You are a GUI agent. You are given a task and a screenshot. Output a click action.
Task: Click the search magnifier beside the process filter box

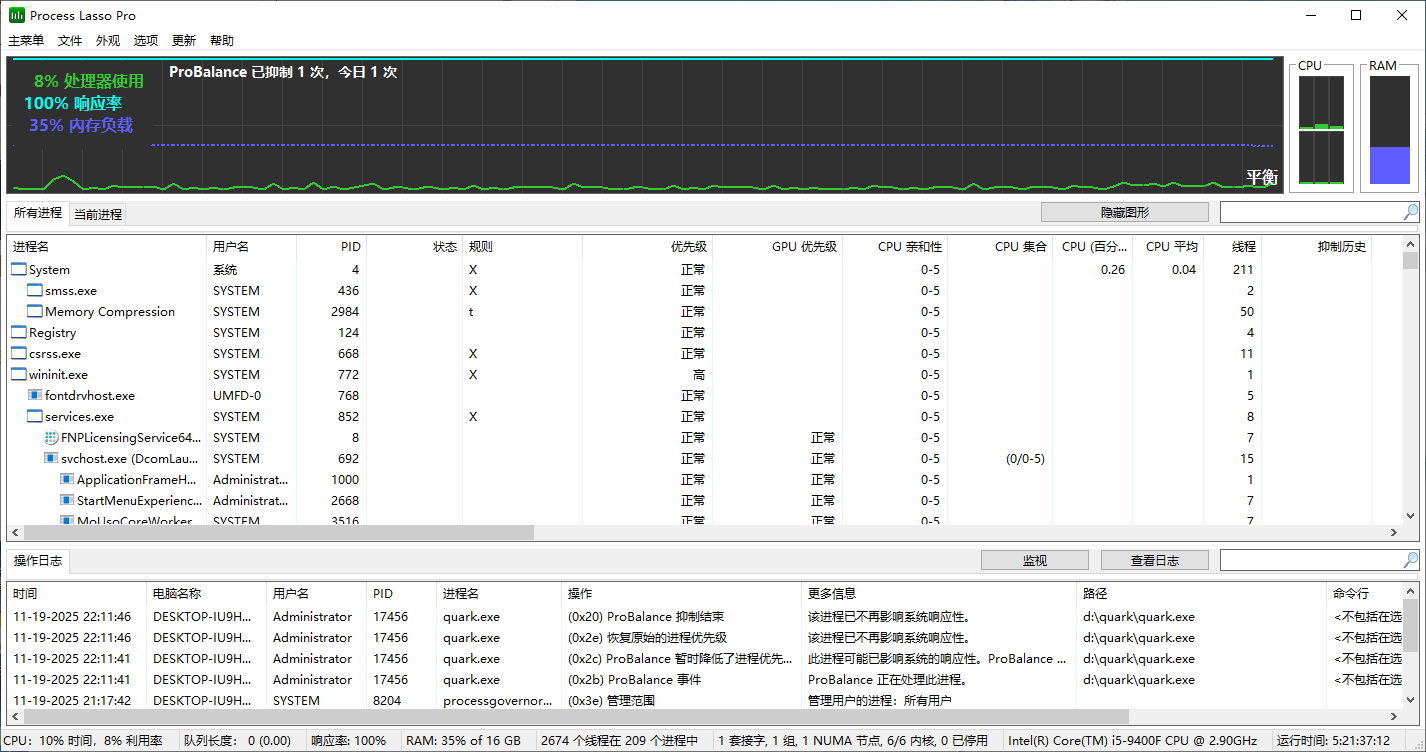coord(1410,211)
